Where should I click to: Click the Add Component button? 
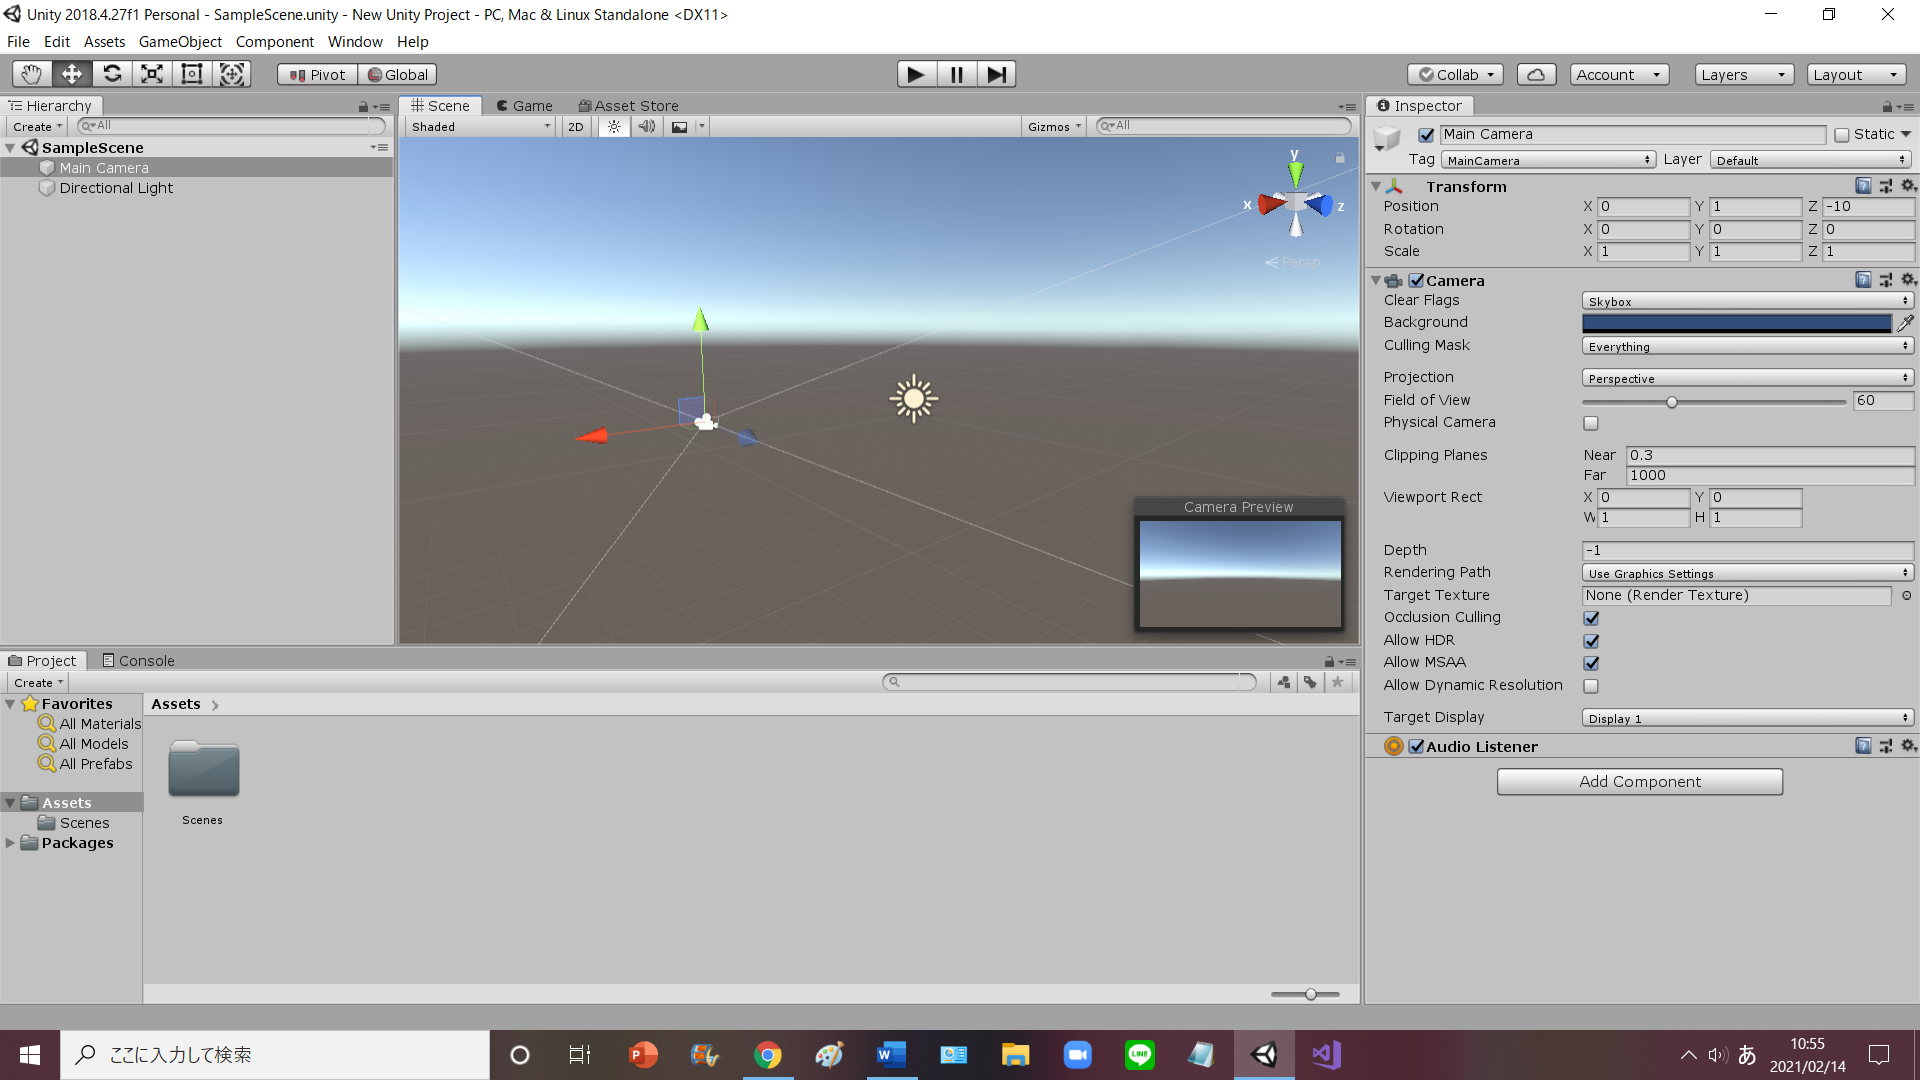1640,782
